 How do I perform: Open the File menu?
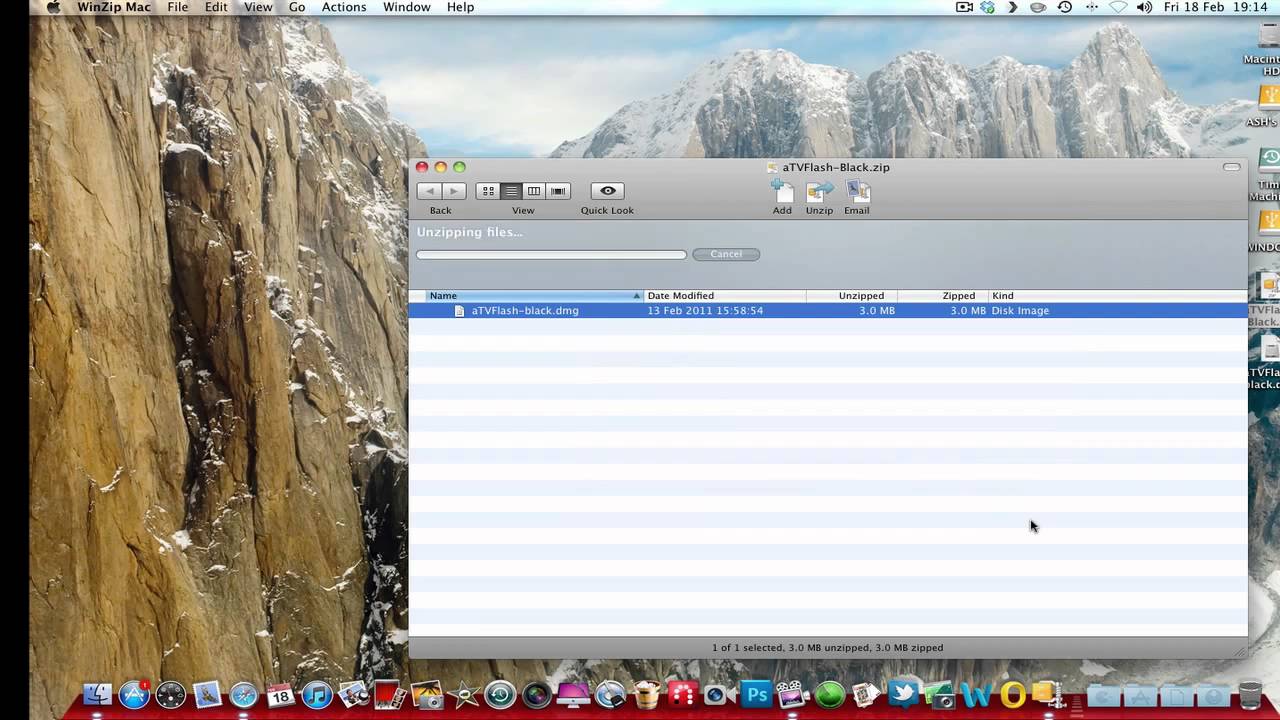click(178, 7)
